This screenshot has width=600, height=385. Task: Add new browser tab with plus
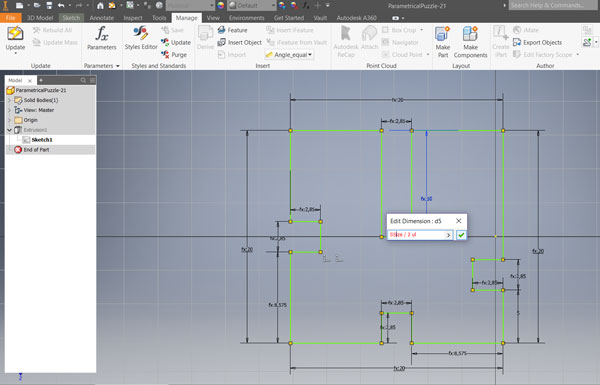[x=41, y=80]
